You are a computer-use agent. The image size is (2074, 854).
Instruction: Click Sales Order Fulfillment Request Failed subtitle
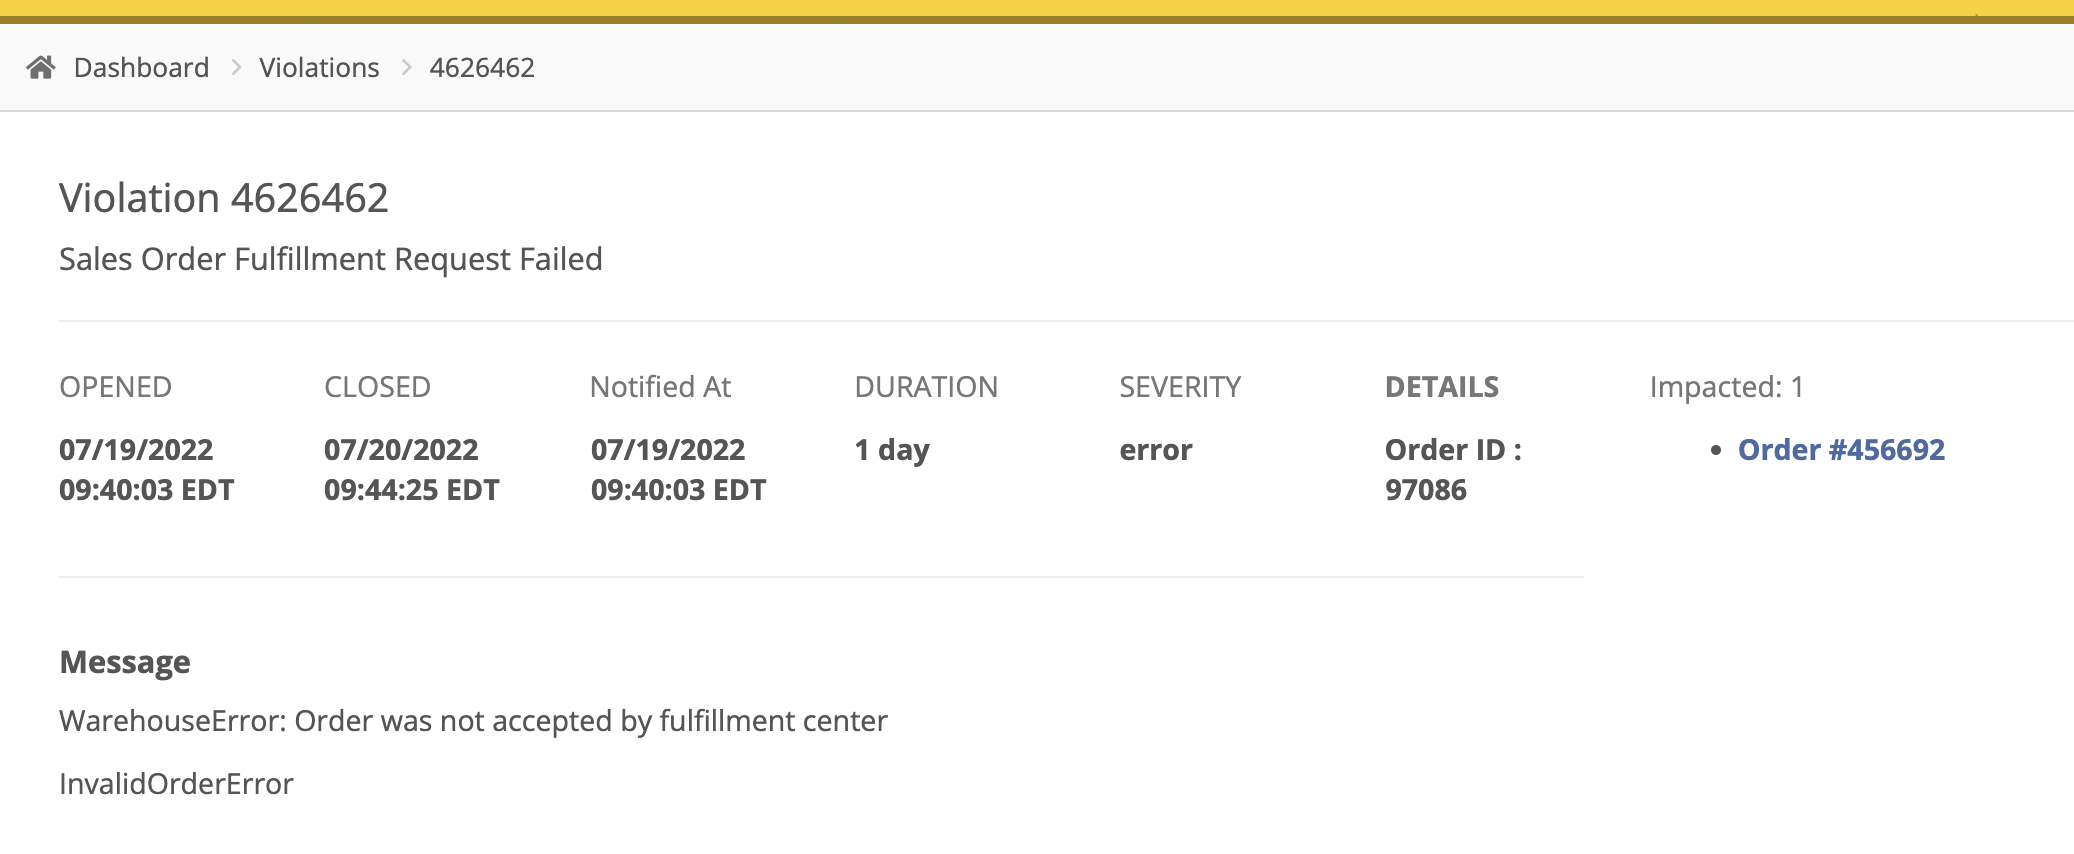[331, 259]
